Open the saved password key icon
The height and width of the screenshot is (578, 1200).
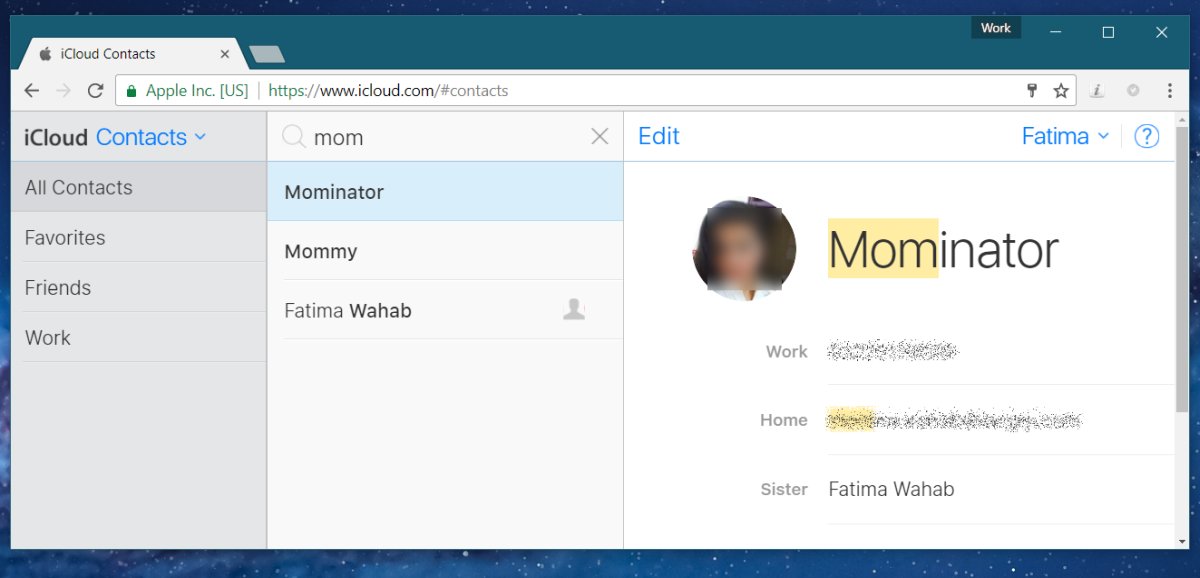tap(1033, 91)
